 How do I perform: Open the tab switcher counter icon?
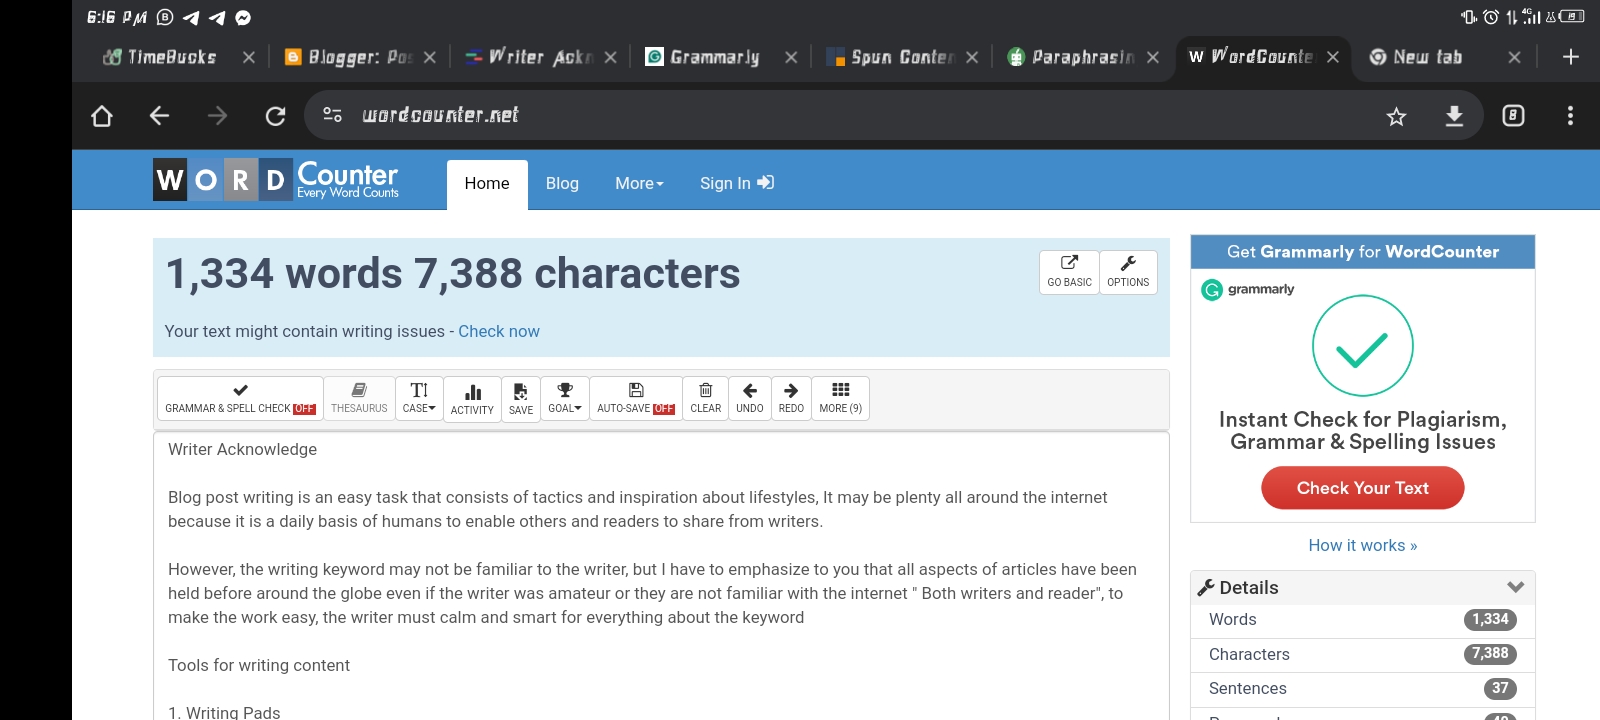tap(1513, 116)
